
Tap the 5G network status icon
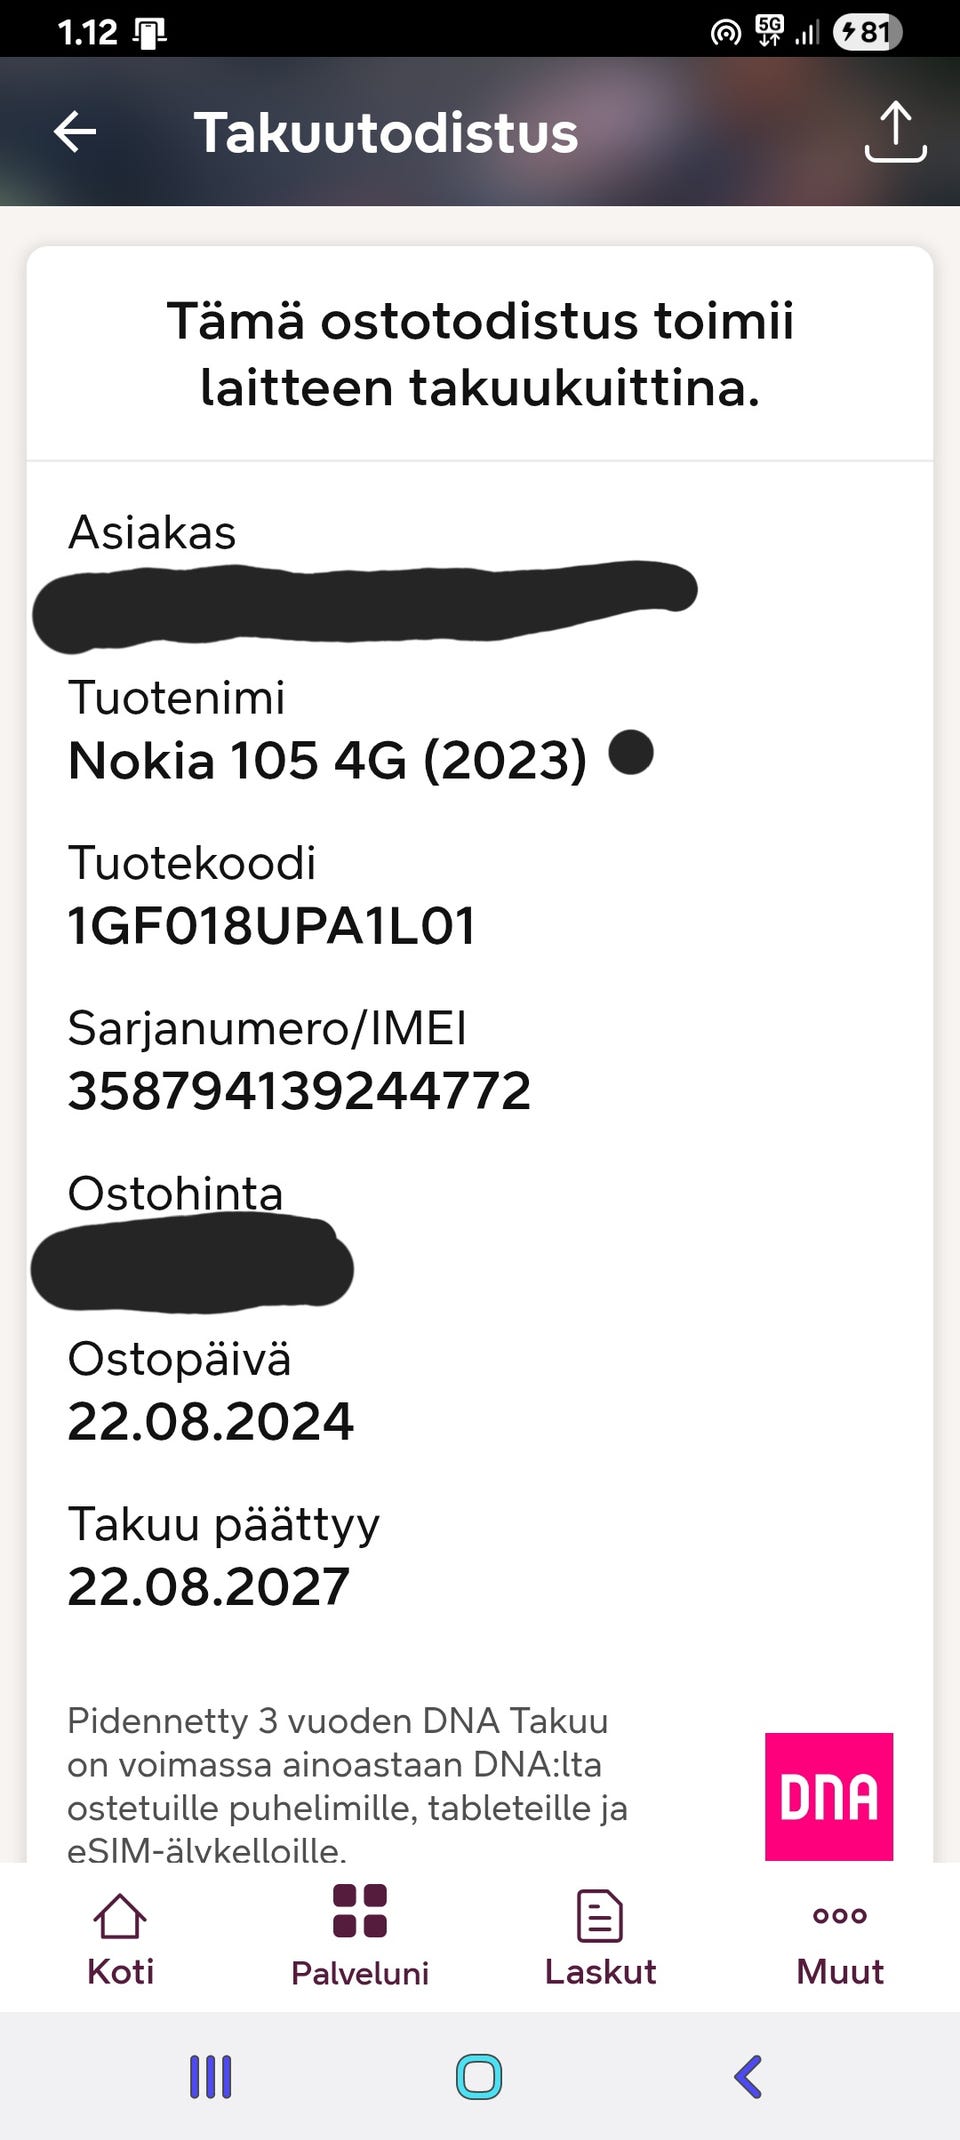pyautogui.click(x=770, y=32)
